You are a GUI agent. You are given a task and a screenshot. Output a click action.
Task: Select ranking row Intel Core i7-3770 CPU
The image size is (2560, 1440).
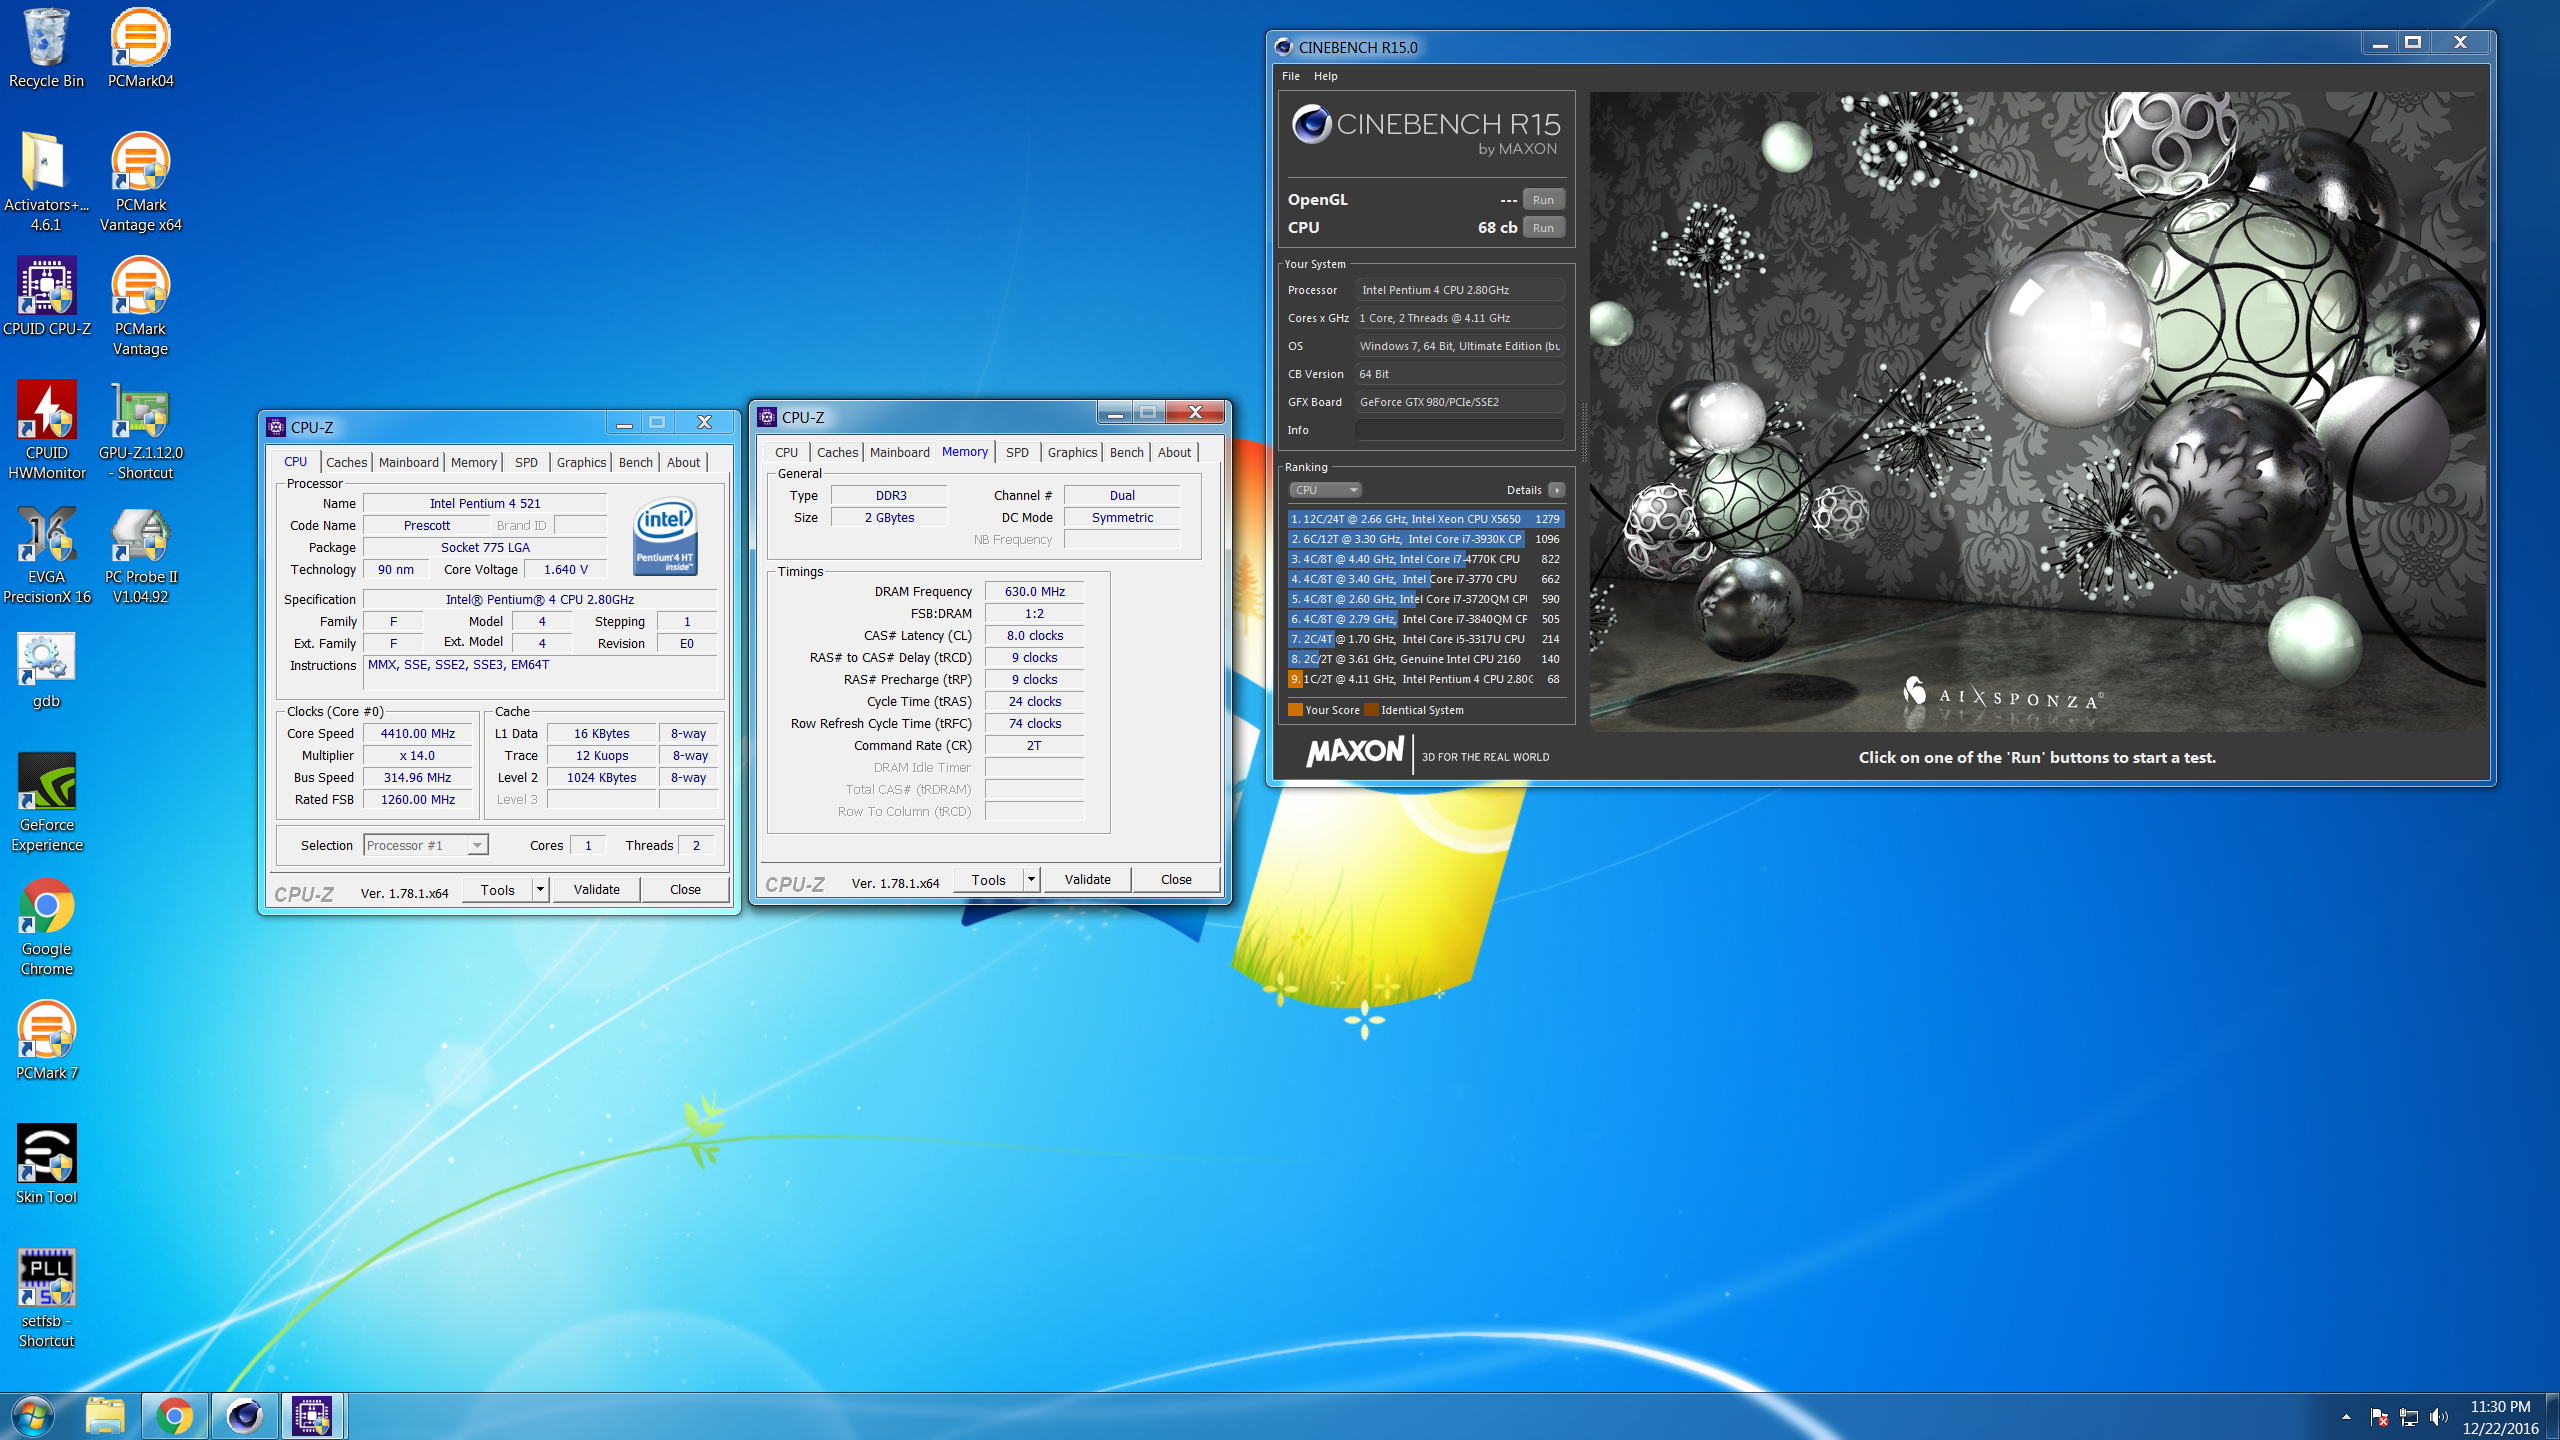pyautogui.click(x=1425, y=579)
